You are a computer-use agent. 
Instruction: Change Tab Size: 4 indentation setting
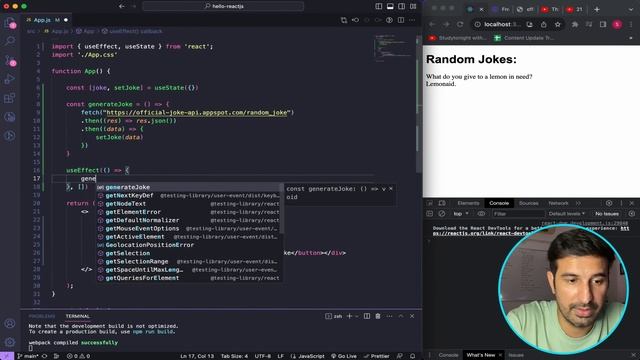(x=234, y=356)
